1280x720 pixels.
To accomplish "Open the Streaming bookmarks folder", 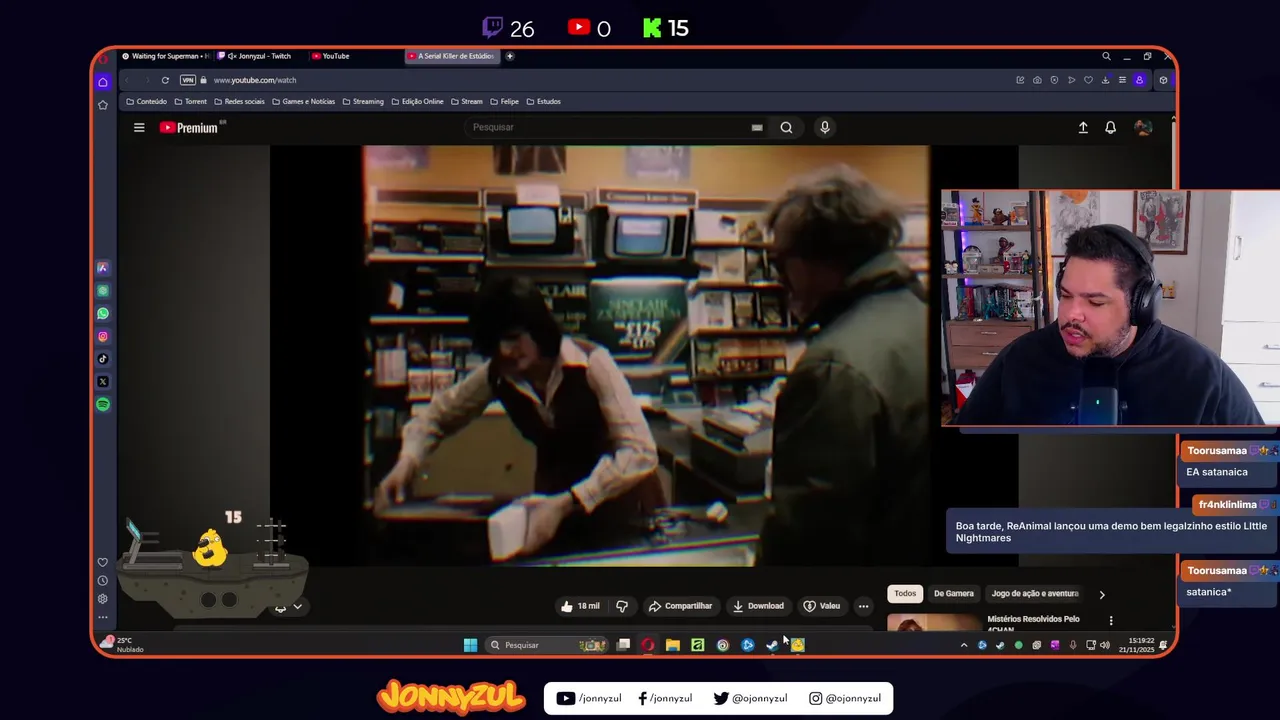I will pos(363,101).
